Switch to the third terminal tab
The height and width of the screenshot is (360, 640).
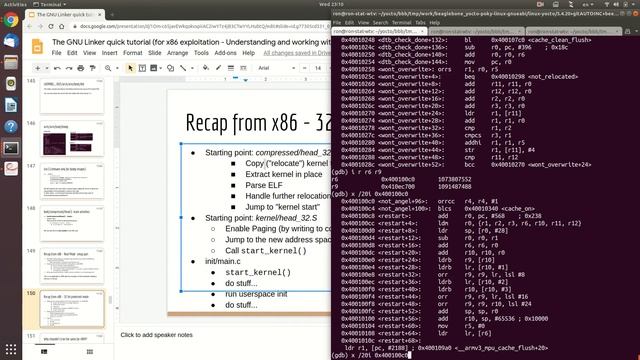pyautogui.click(x=573, y=31)
